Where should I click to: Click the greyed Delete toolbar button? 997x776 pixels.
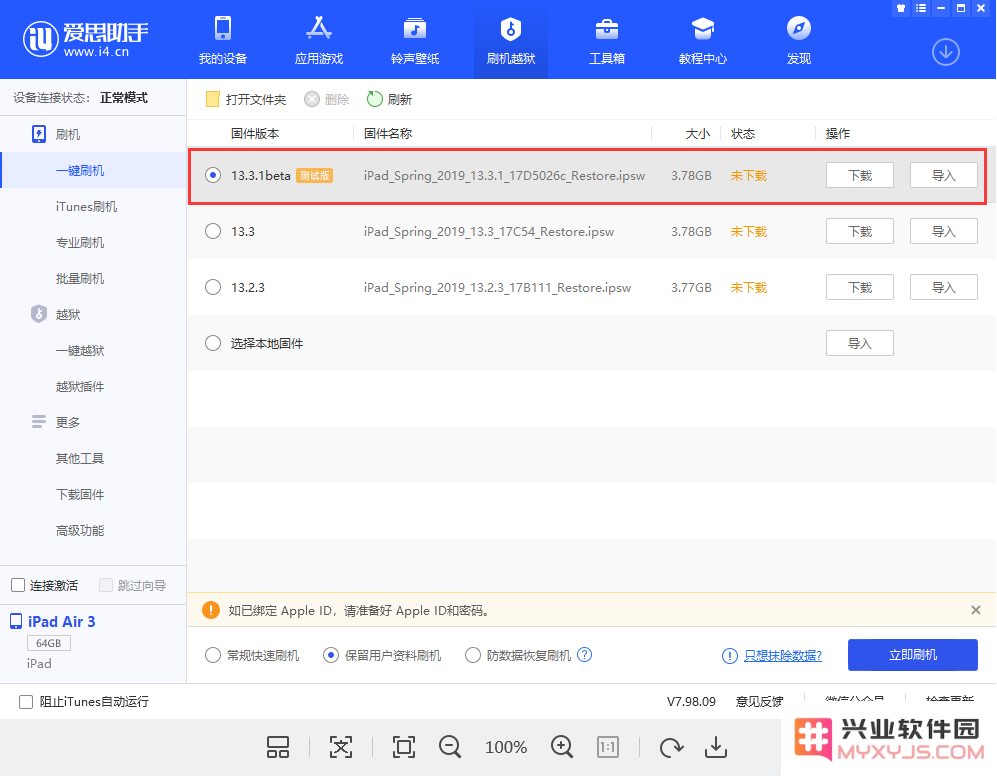[327, 99]
